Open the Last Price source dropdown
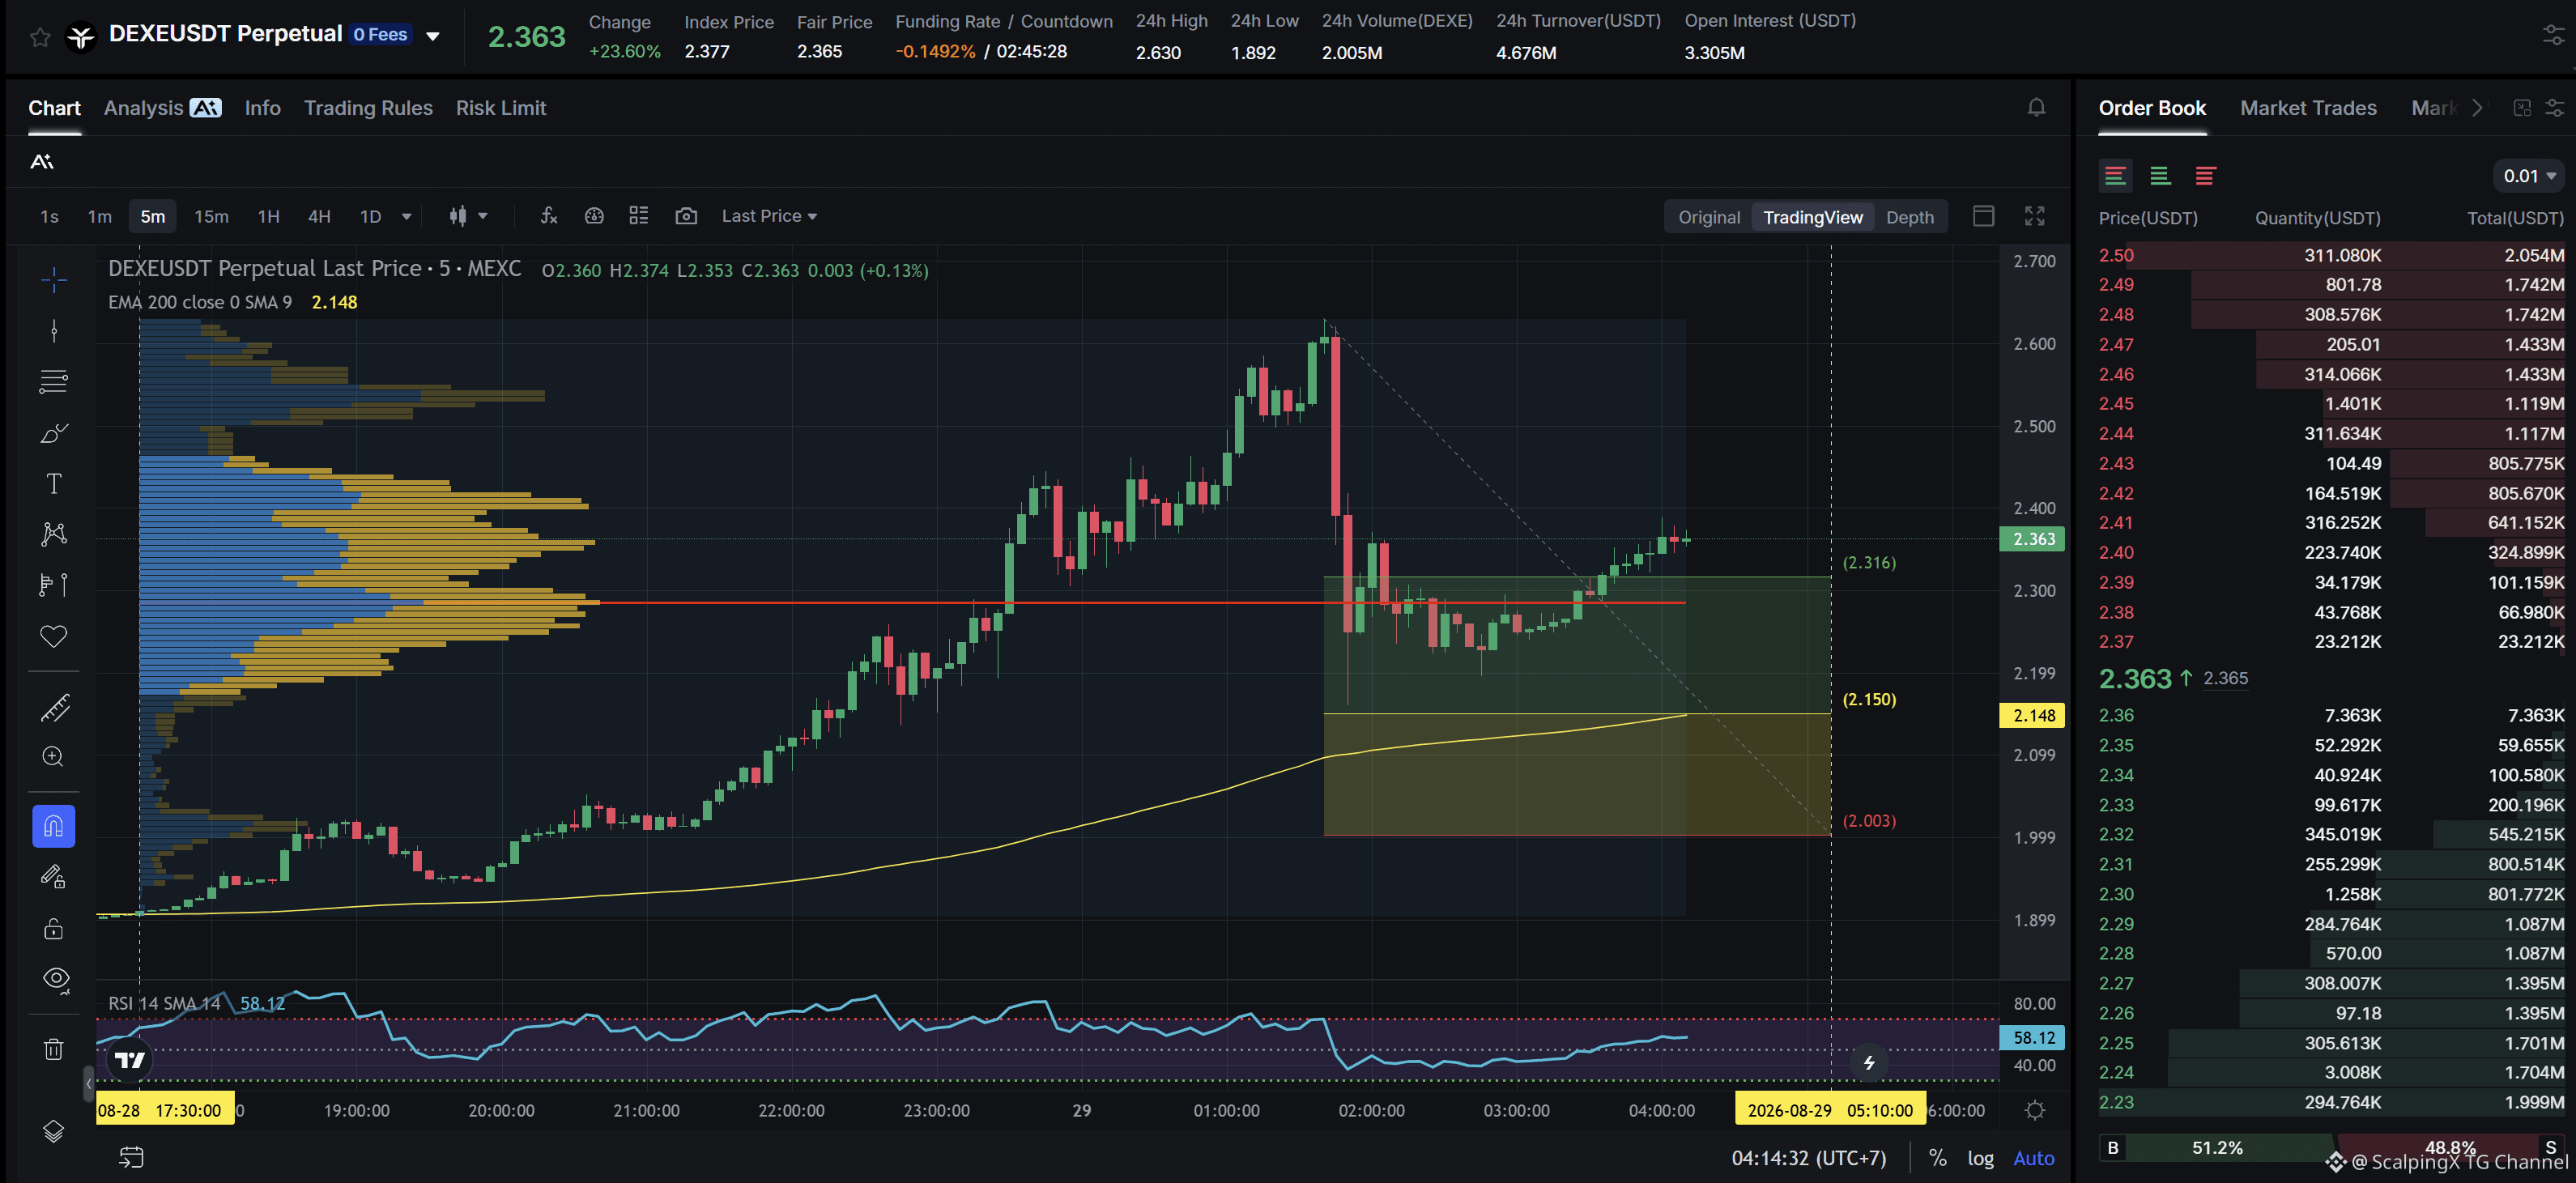 tap(769, 216)
